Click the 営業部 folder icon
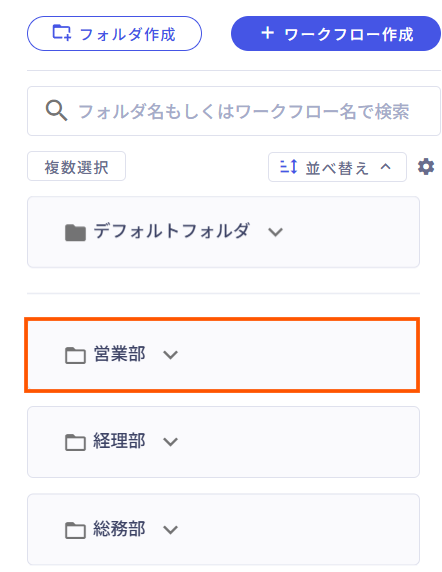Viewport: 442px width, 572px height. click(75, 355)
